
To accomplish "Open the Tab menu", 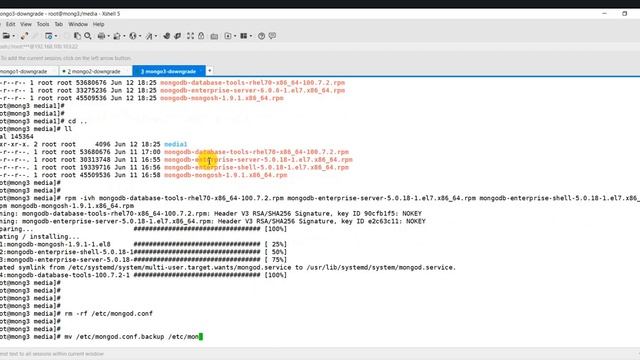I will [x=59, y=24].
